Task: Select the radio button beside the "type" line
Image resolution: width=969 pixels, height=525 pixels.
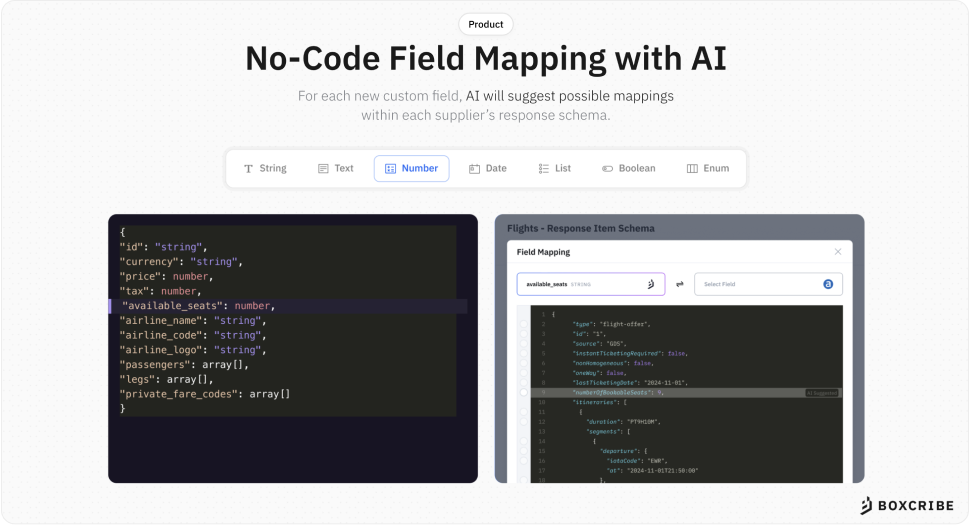Action: 523,325
